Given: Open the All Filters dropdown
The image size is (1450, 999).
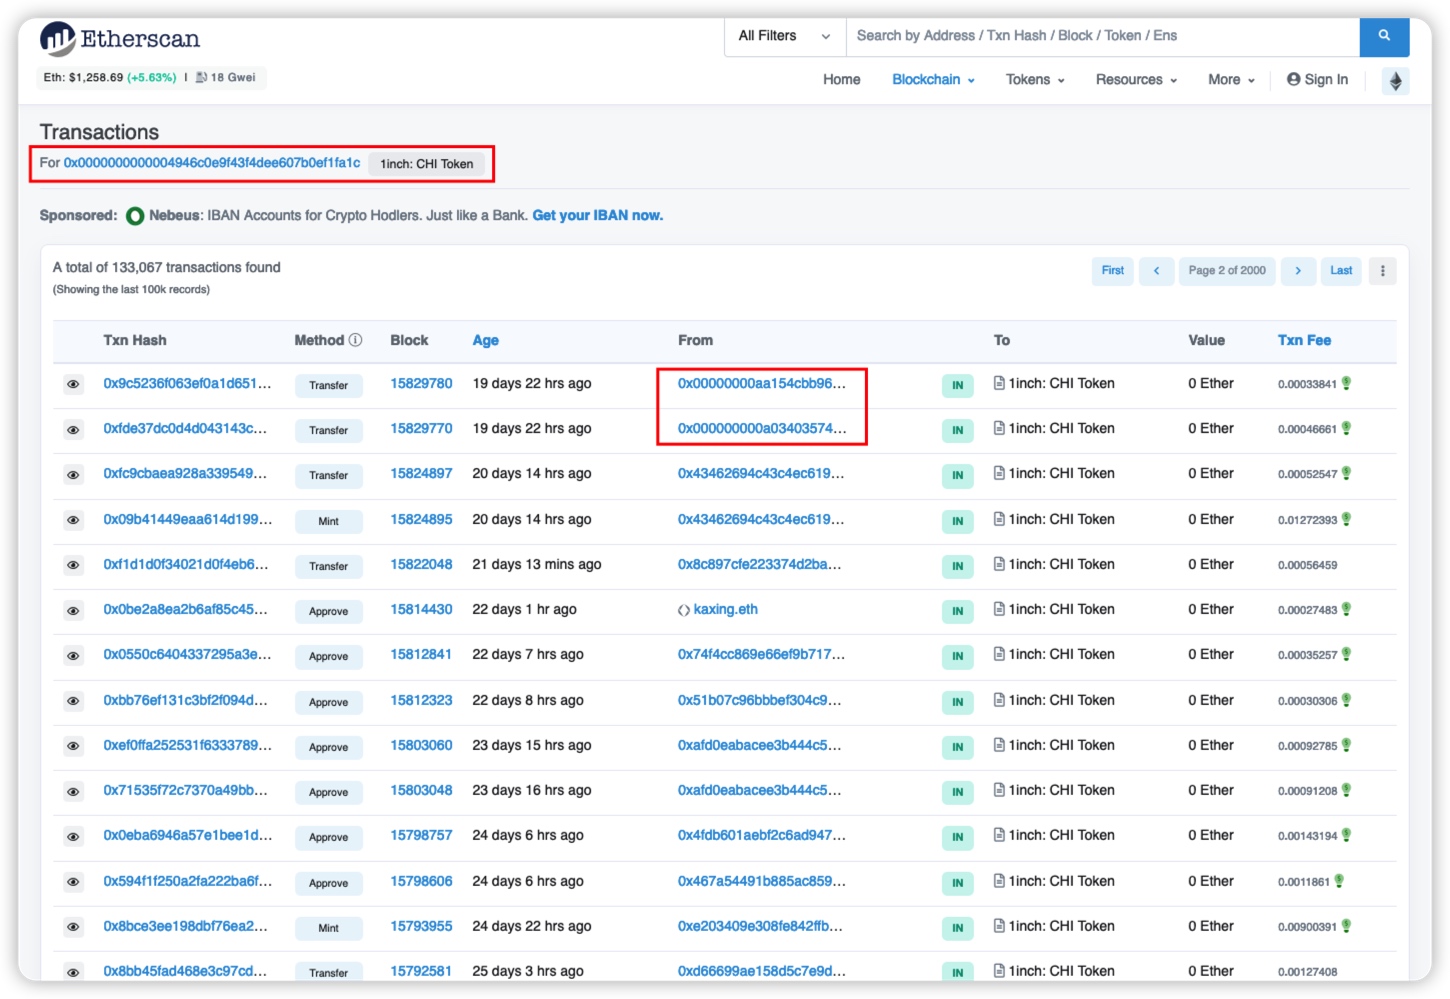Looking at the screenshot, I should click(x=785, y=36).
